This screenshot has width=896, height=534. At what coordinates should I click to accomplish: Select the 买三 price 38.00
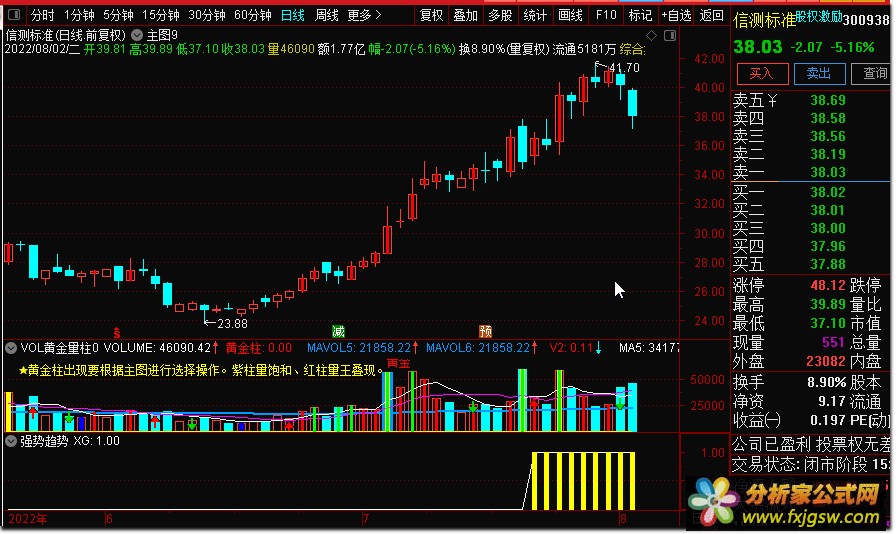click(827, 228)
